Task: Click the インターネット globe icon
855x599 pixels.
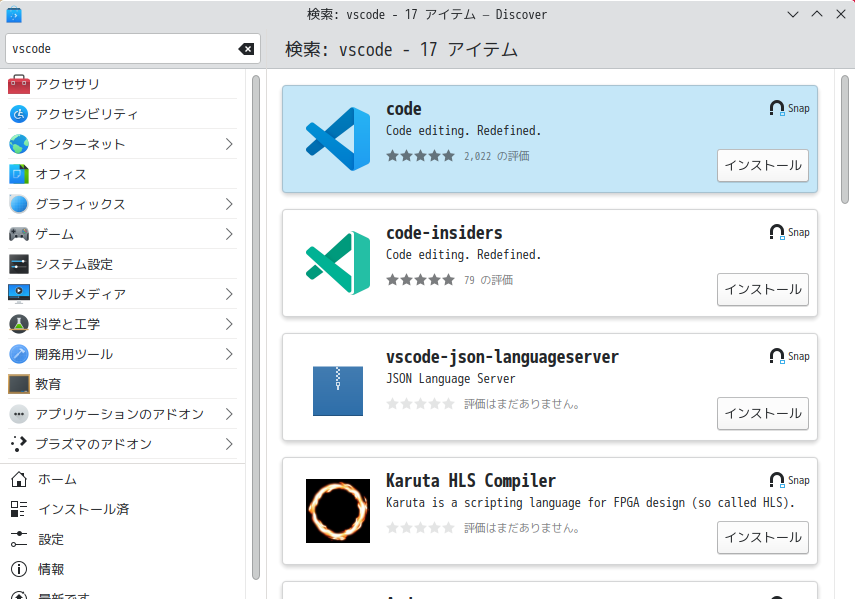Action: pyautogui.click(x=19, y=144)
